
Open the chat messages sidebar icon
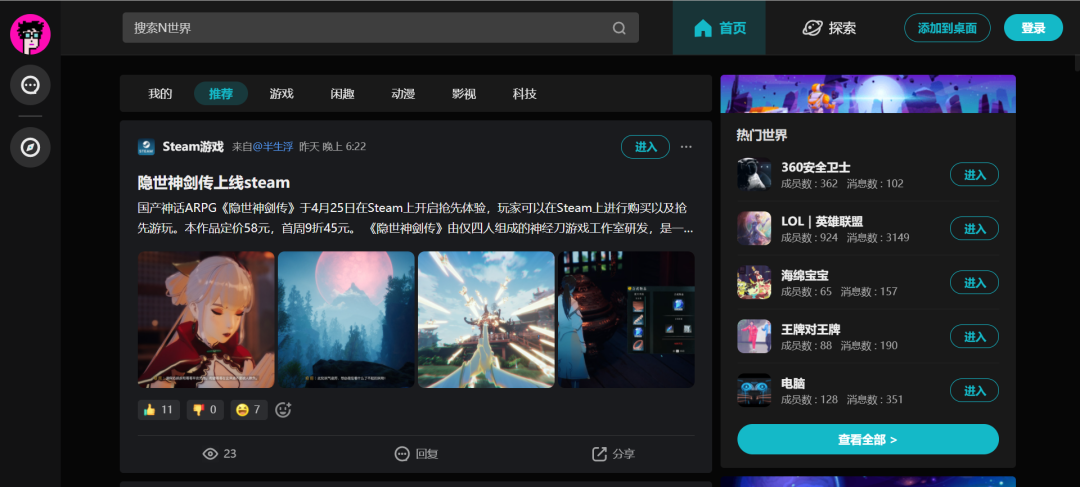point(30,85)
